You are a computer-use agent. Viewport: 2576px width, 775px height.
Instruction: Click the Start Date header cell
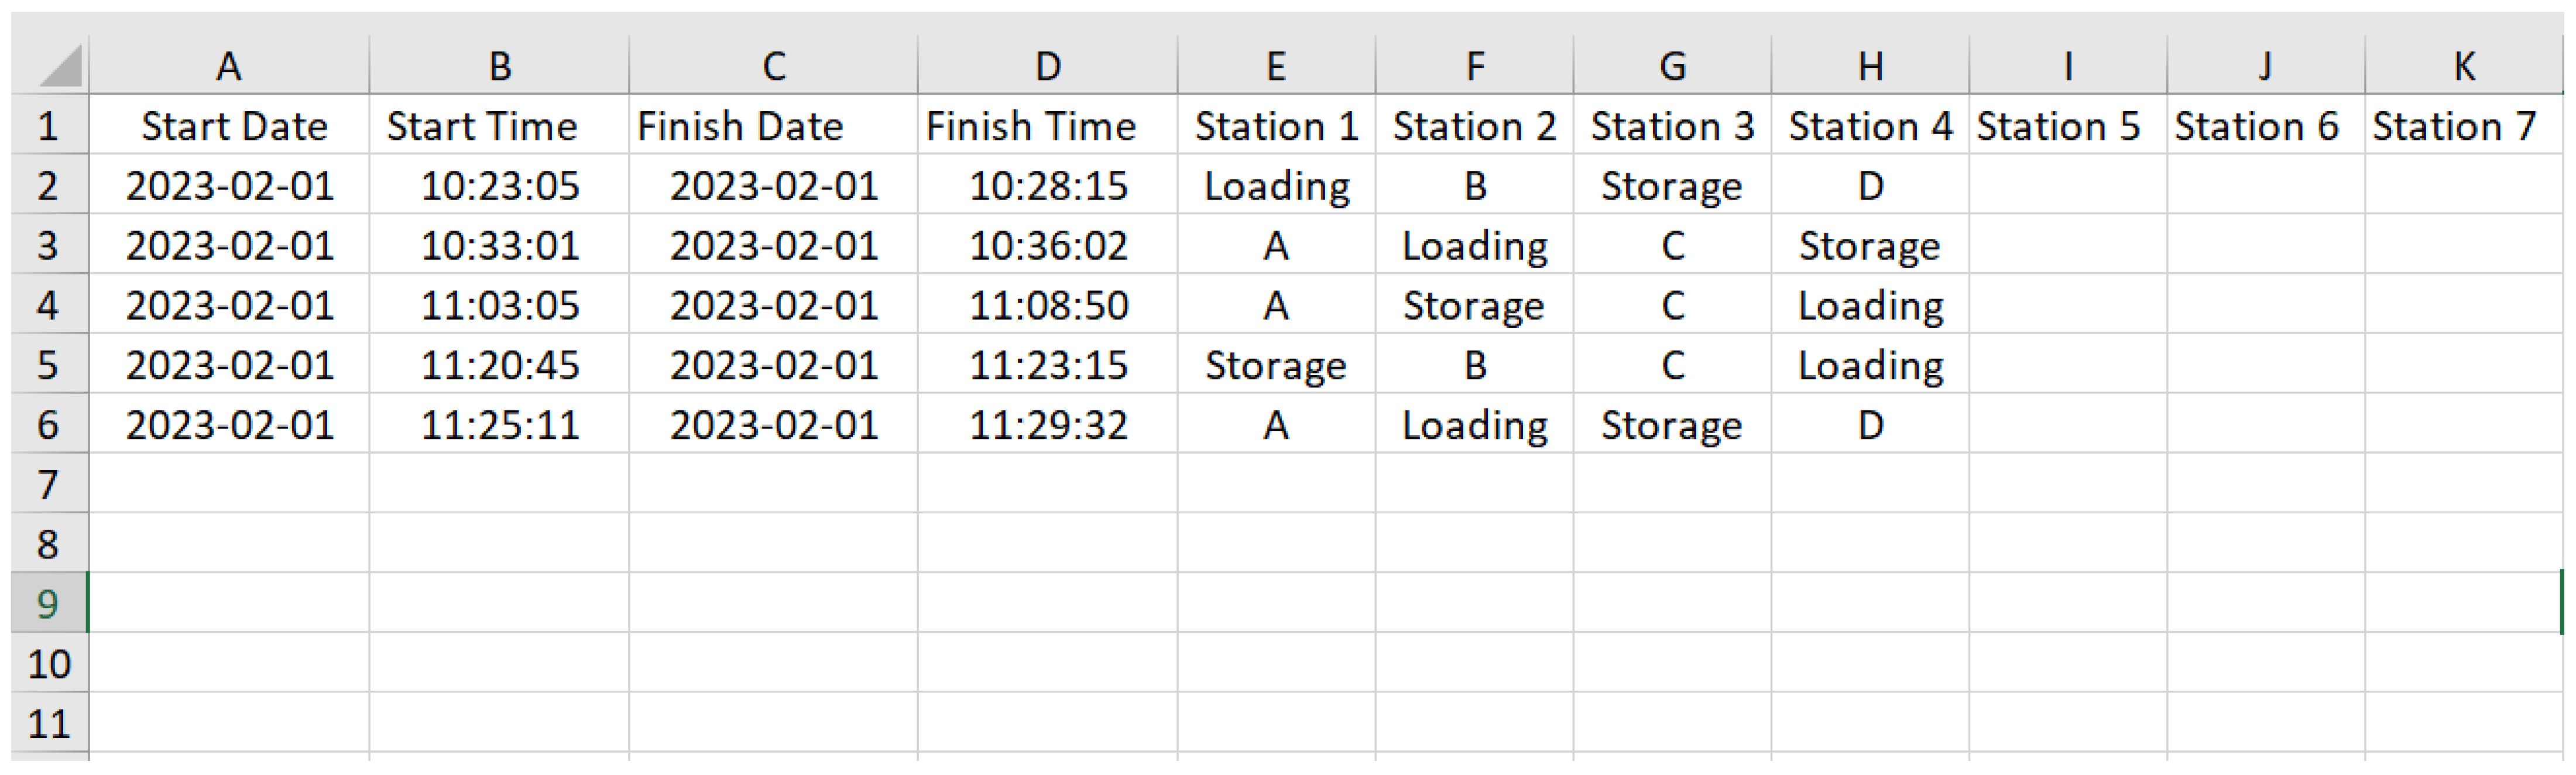234,127
